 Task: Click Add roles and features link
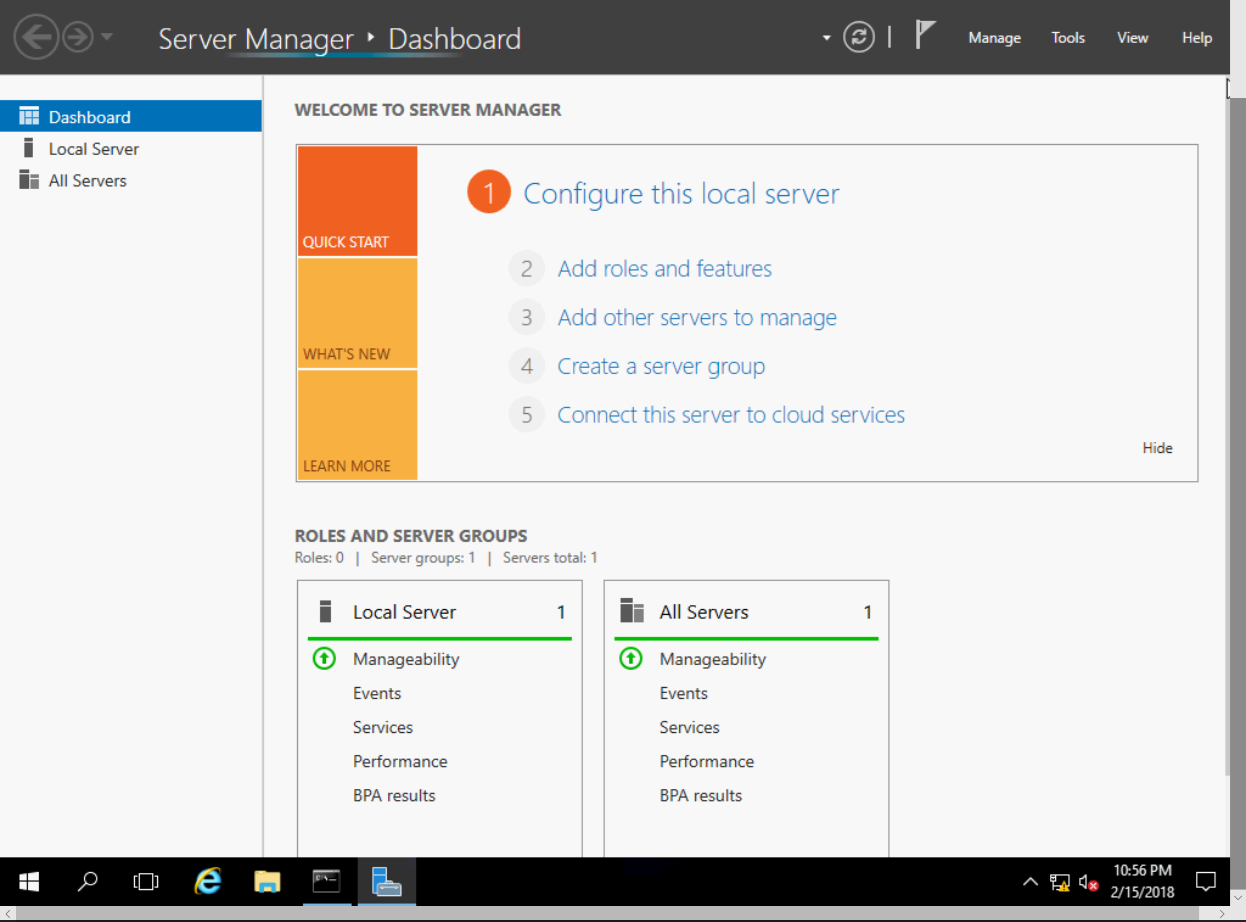click(x=665, y=269)
